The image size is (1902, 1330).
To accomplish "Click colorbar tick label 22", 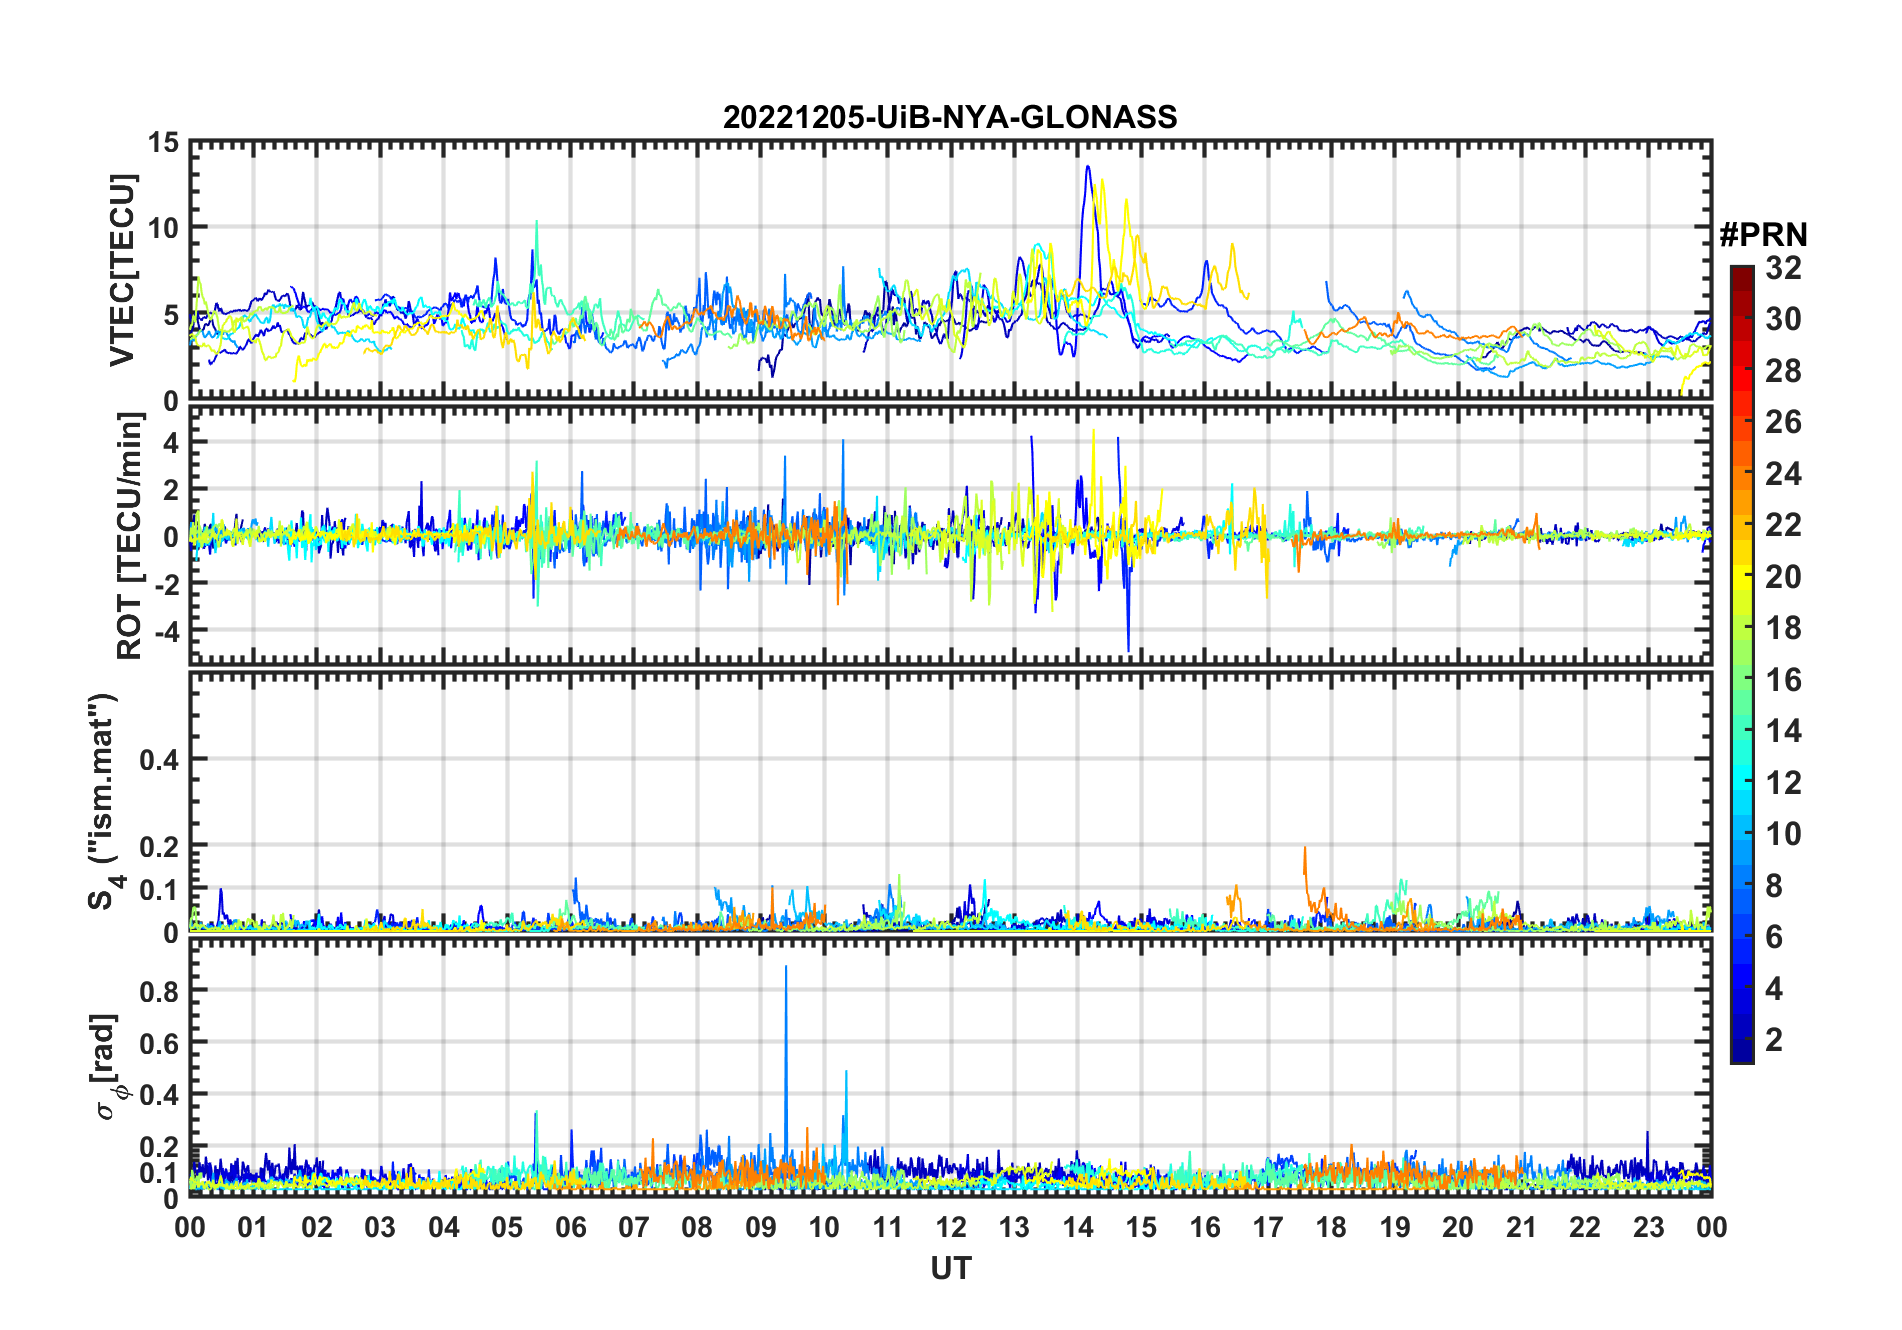I will (1783, 525).
